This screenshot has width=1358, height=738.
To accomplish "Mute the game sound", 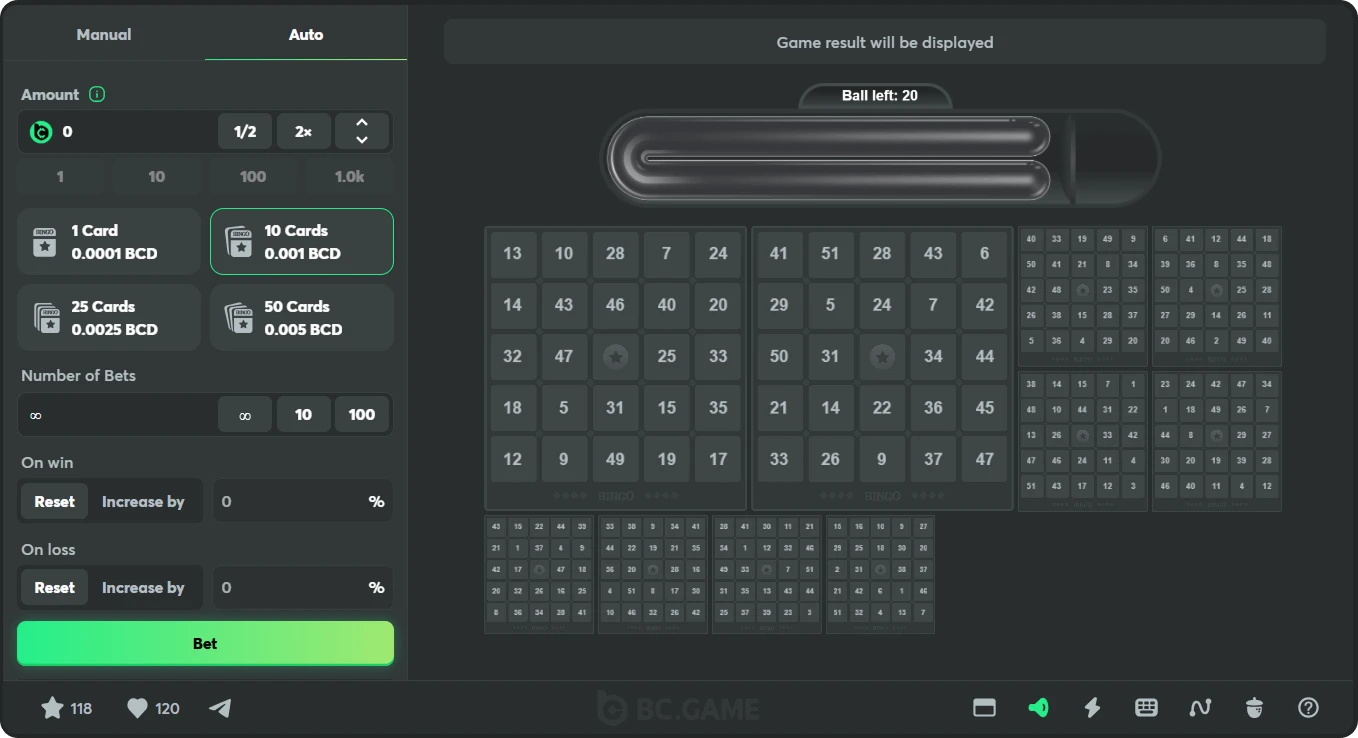I will 1038,707.
